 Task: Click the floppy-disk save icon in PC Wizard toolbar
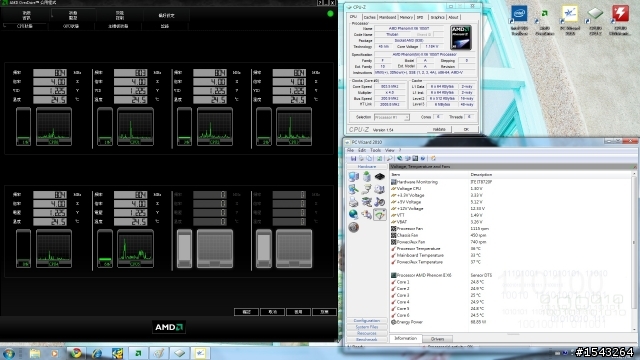click(x=353, y=158)
